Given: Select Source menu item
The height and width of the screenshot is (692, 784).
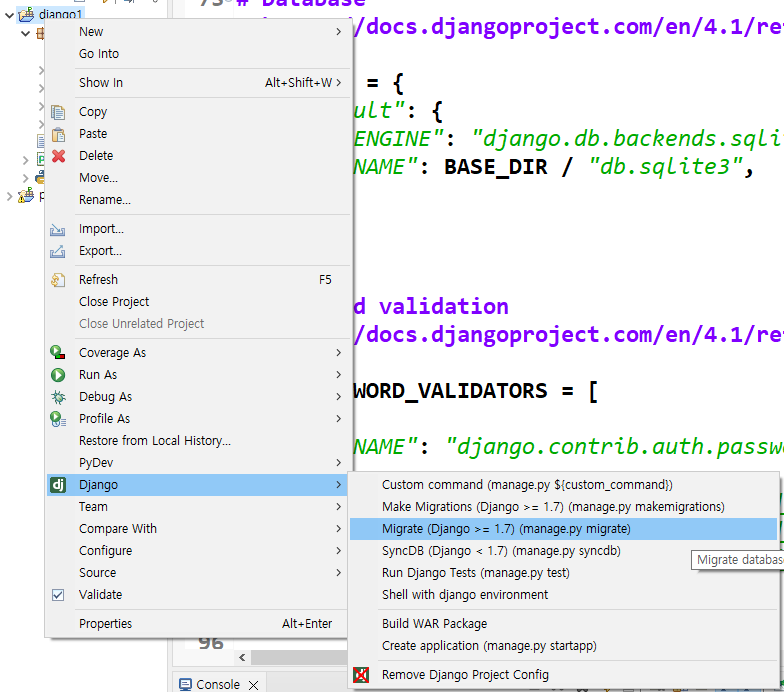Looking at the screenshot, I should tap(196, 572).
